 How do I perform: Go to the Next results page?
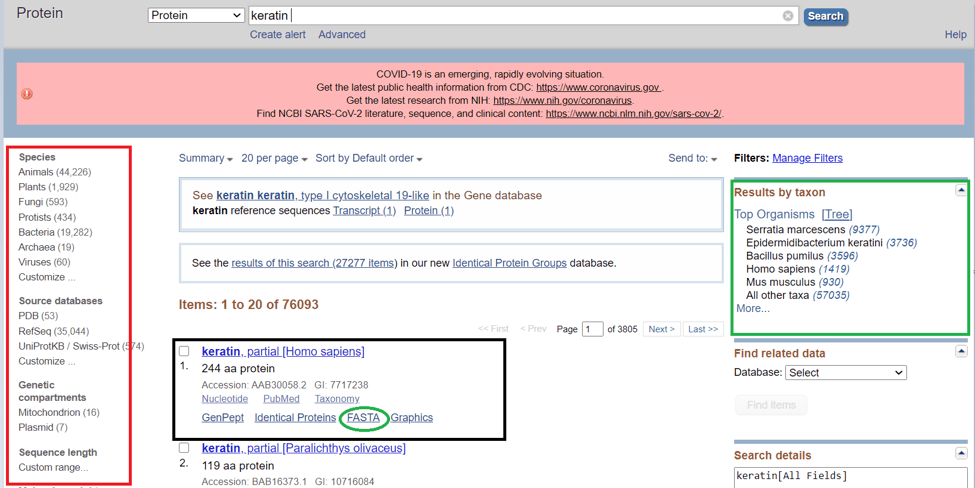pos(661,329)
